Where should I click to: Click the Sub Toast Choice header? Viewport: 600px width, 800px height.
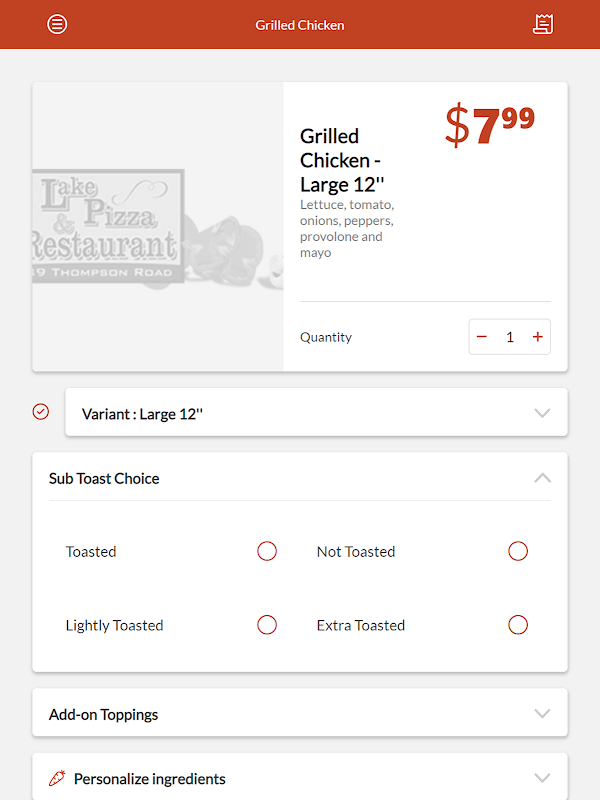(x=104, y=478)
